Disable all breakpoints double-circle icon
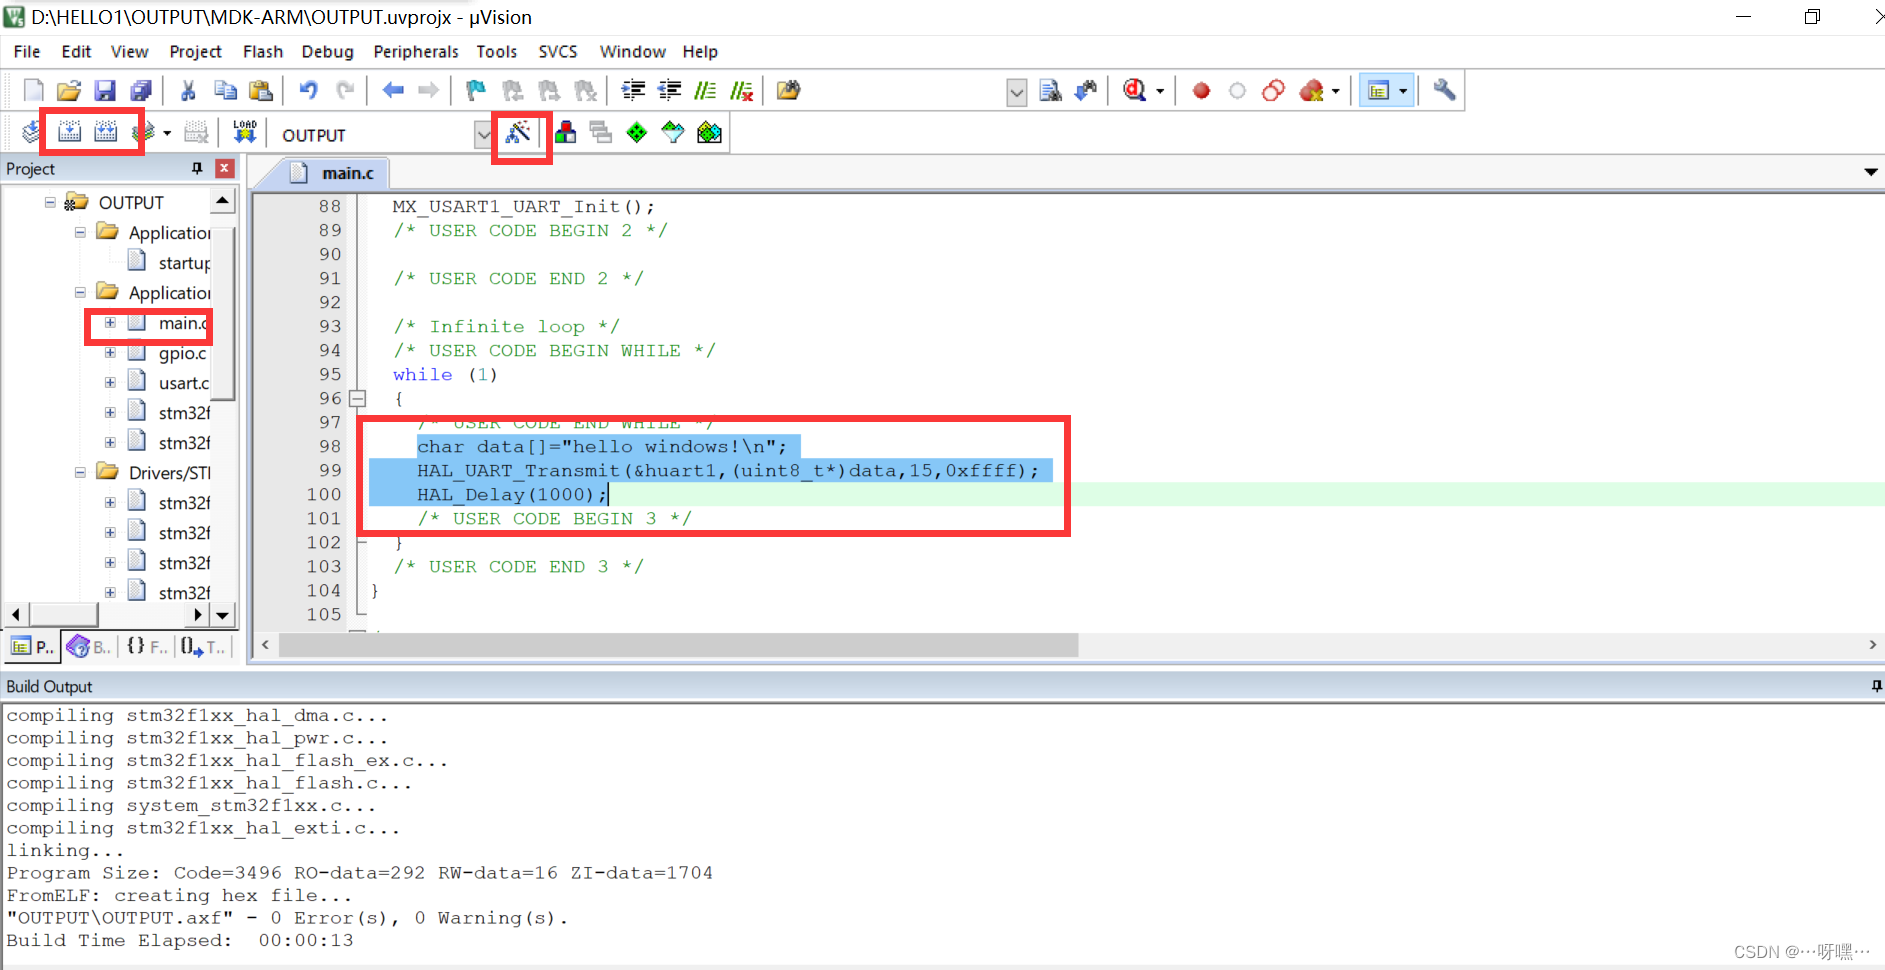The height and width of the screenshot is (970, 1885). [1273, 91]
